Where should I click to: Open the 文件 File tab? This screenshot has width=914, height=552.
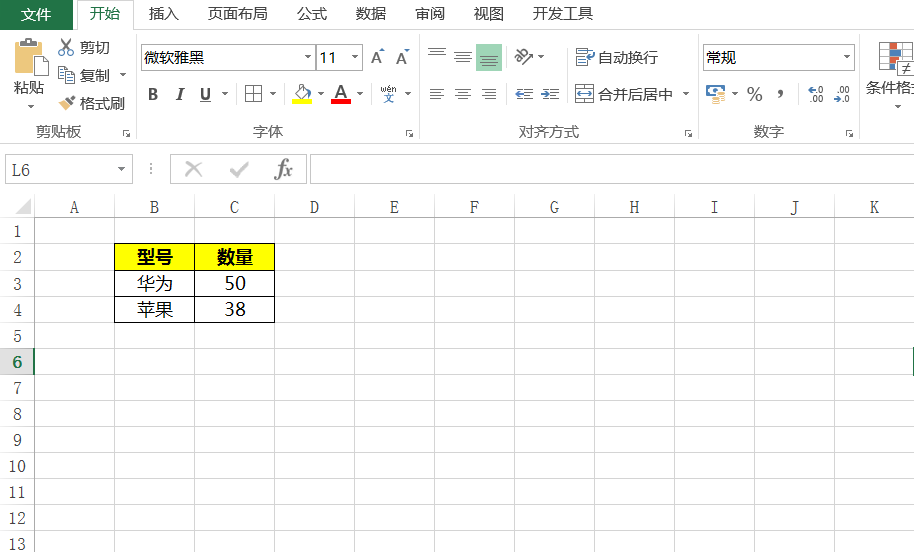(36, 14)
